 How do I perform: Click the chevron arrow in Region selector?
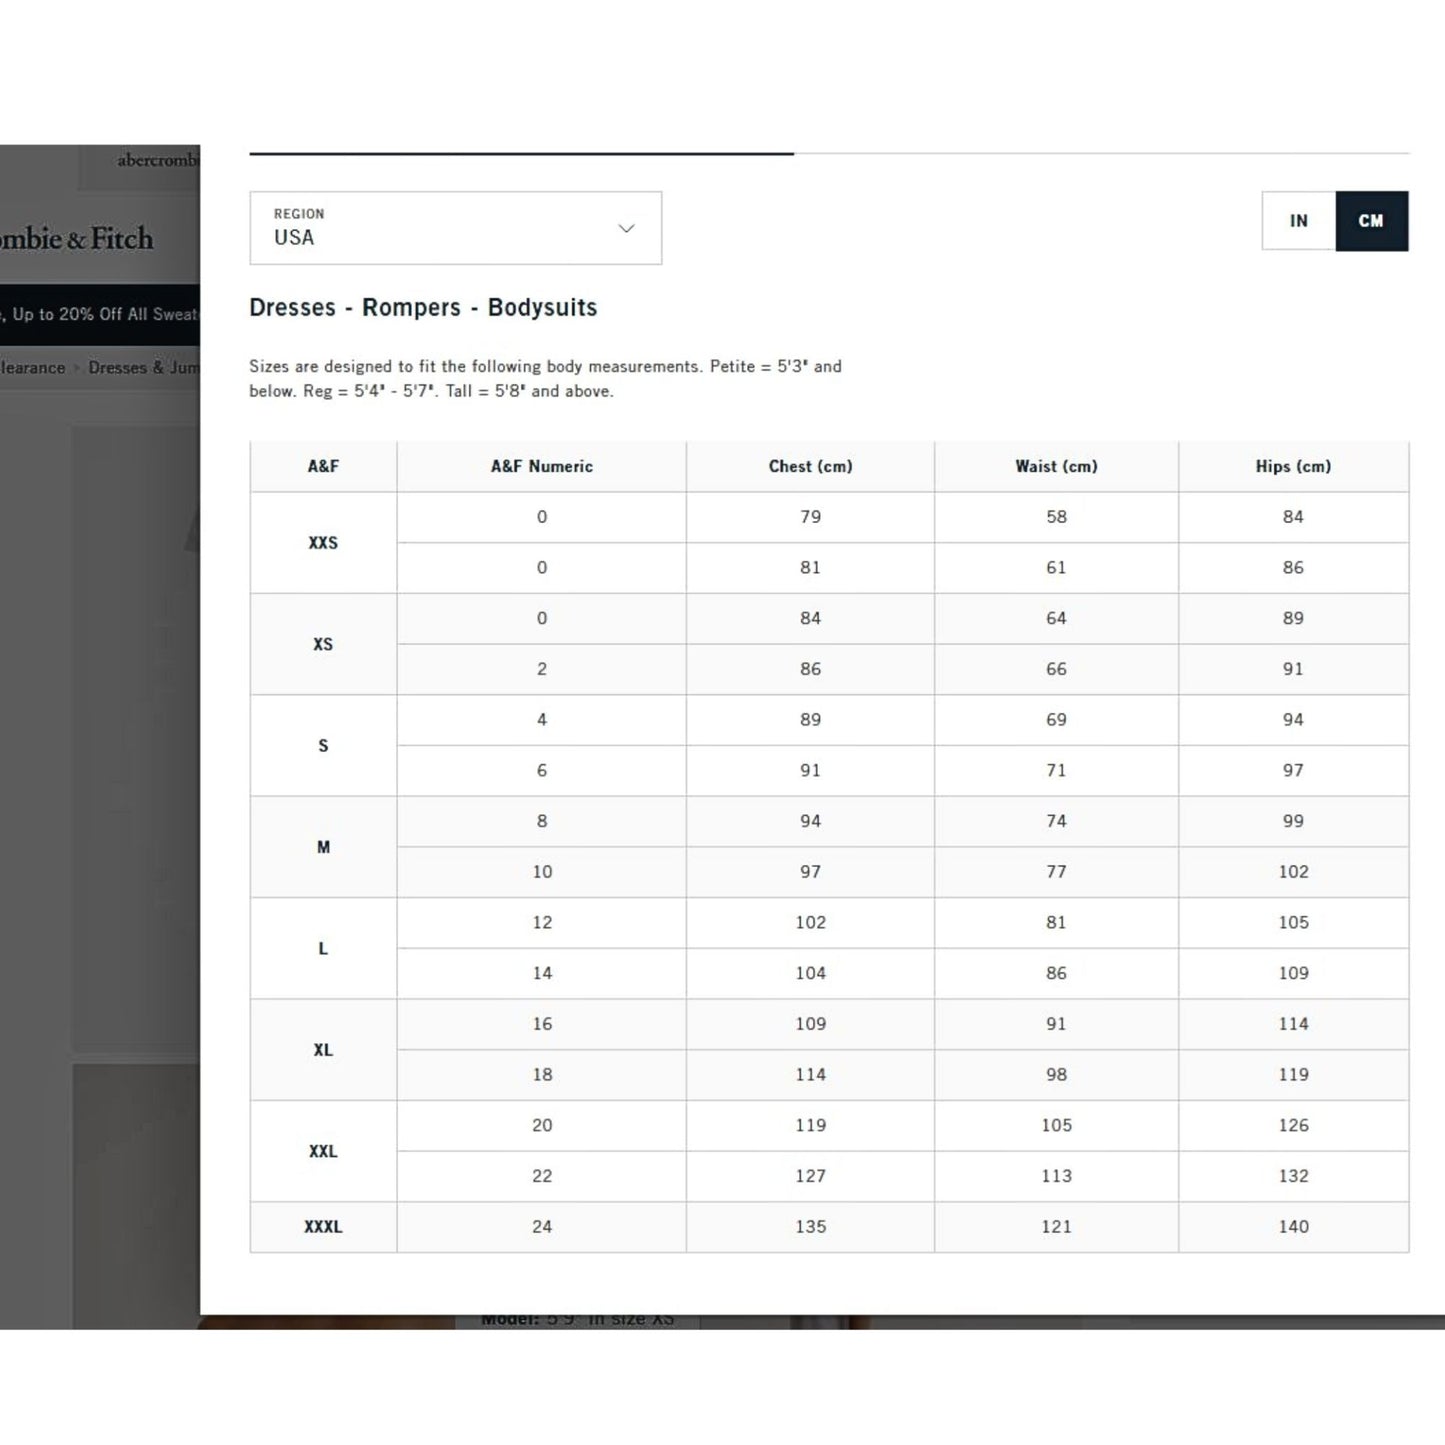(x=626, y=228)
